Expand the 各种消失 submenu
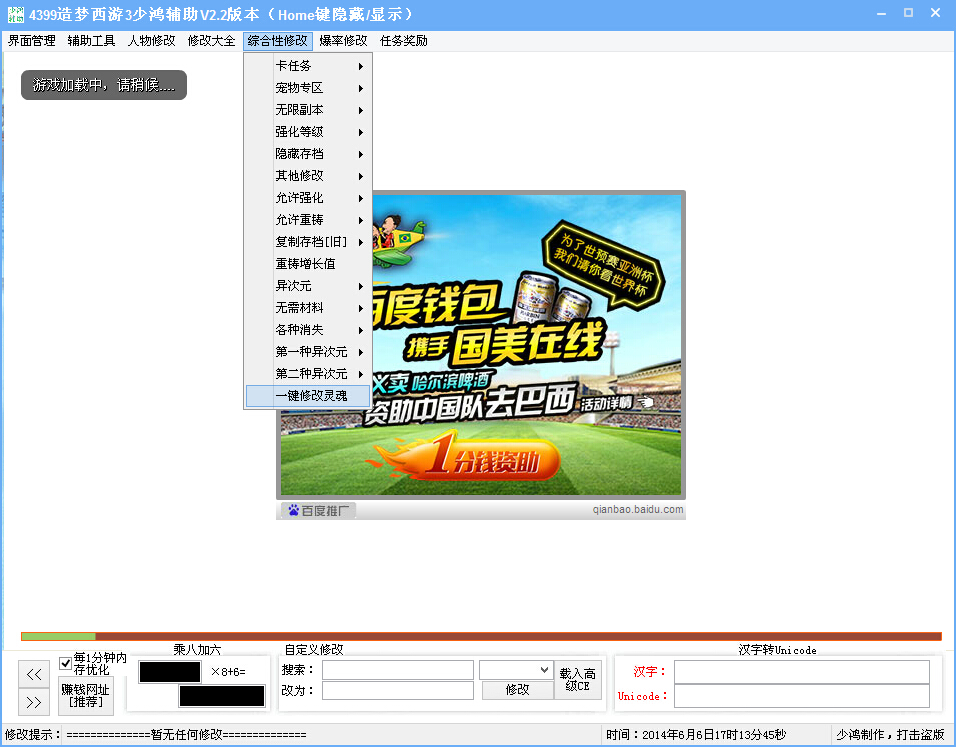Viewport: 956px width, 747px height. click(308, 329)
